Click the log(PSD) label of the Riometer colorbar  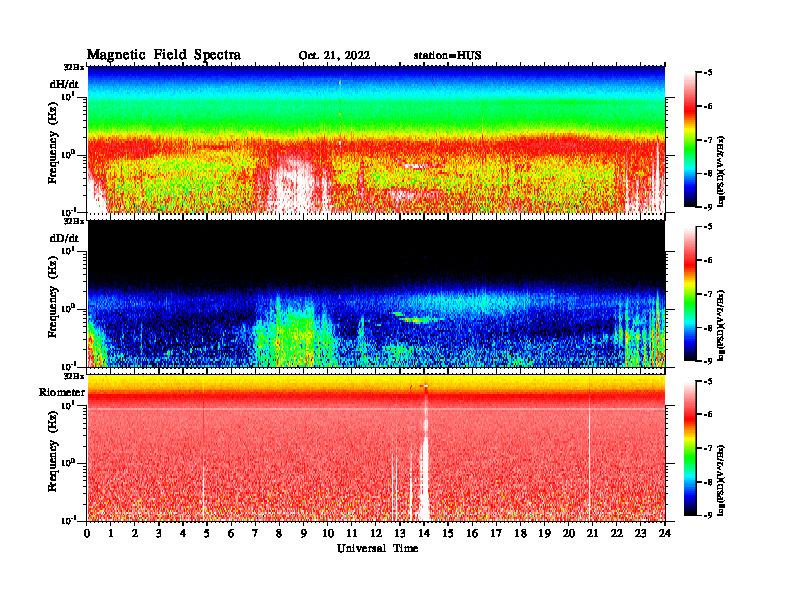point(721,480)
